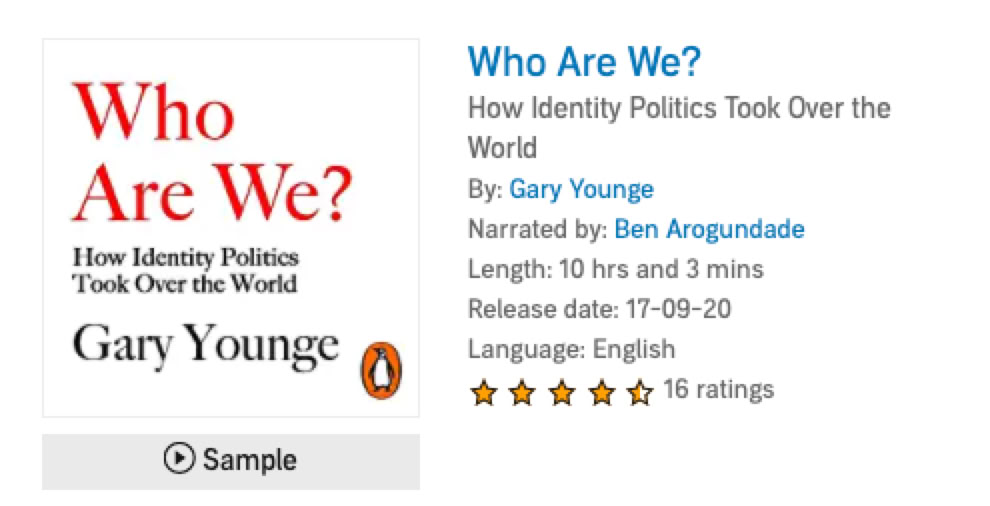Click the third rating star
Viewport: 990px width, 506px height.
coord(561,392)
